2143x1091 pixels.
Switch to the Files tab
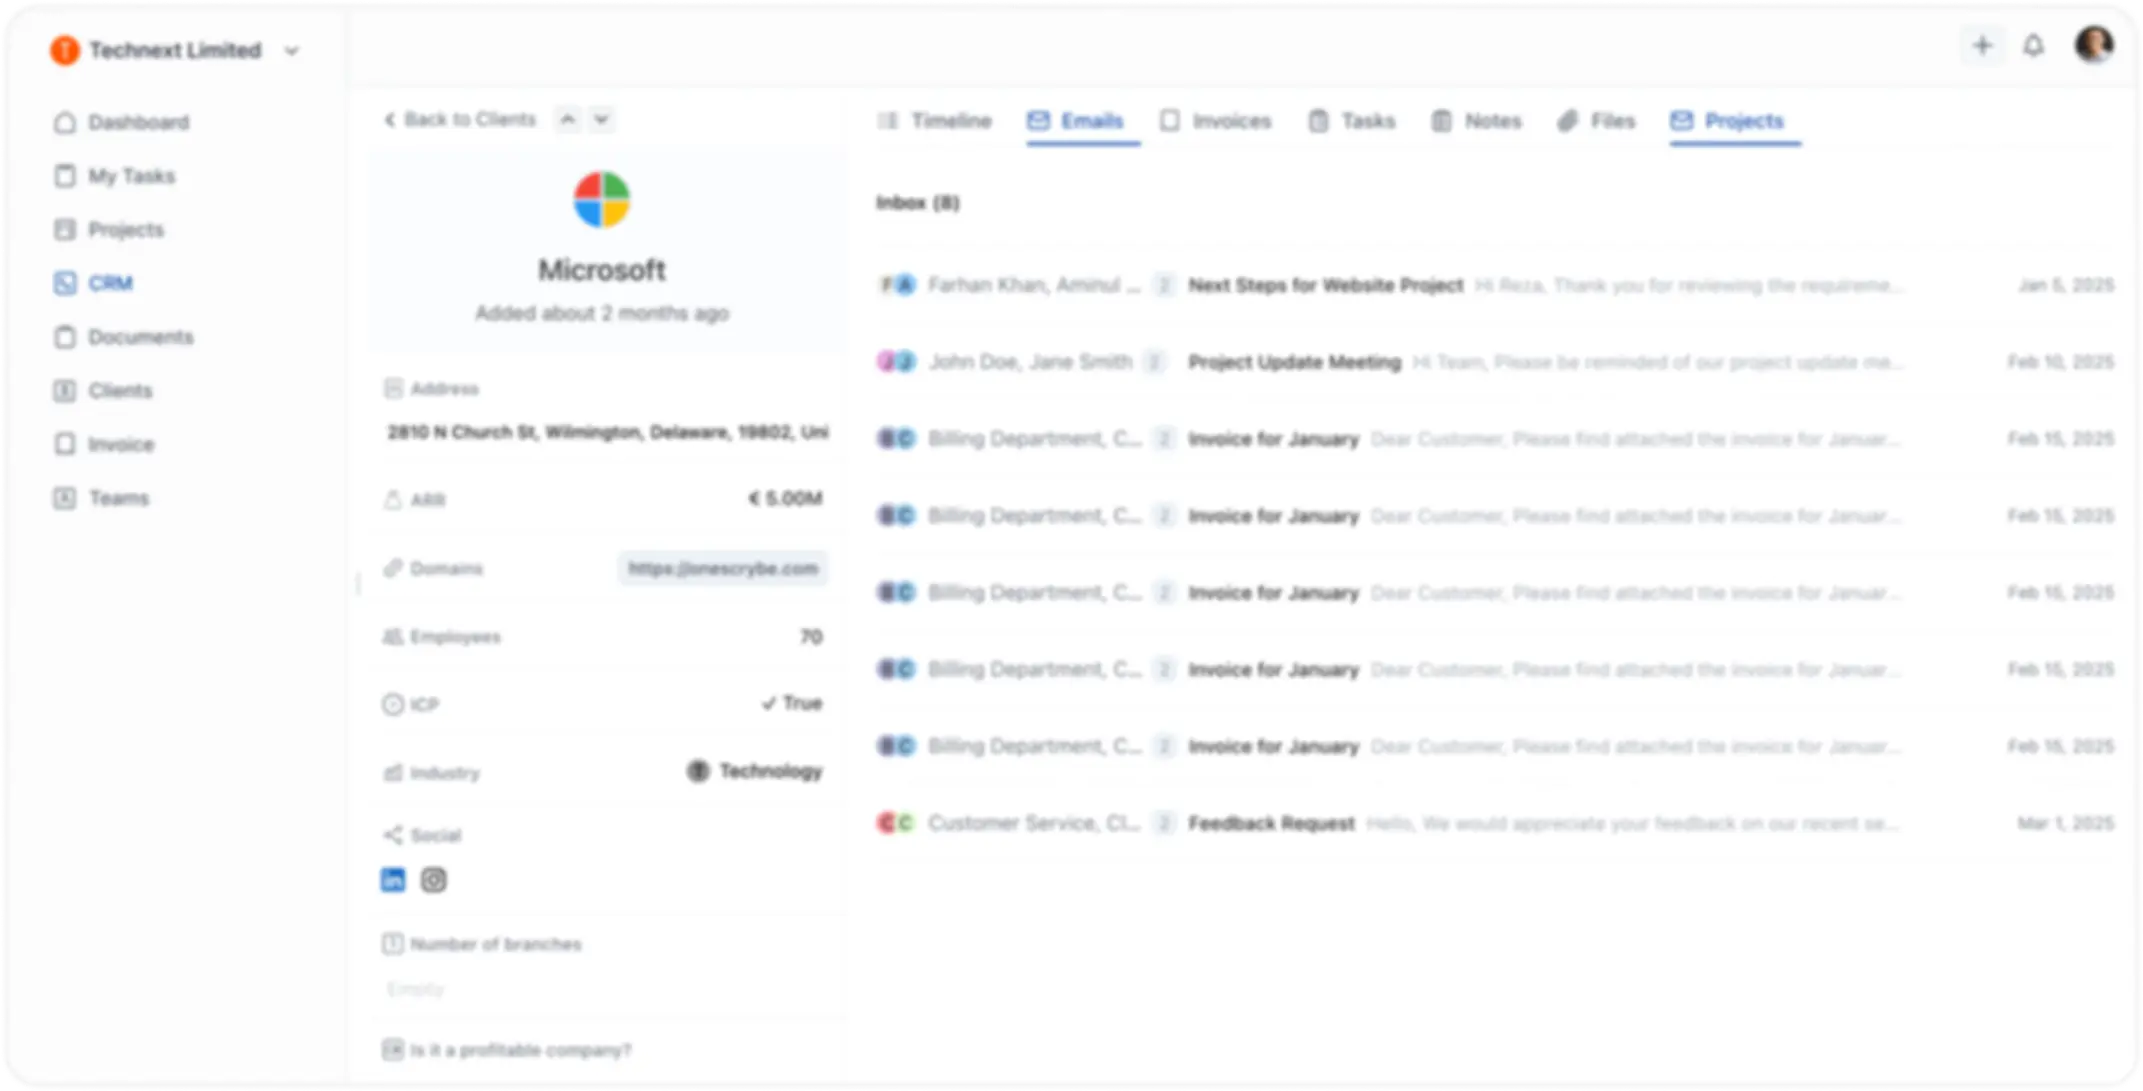point(1596,121)
